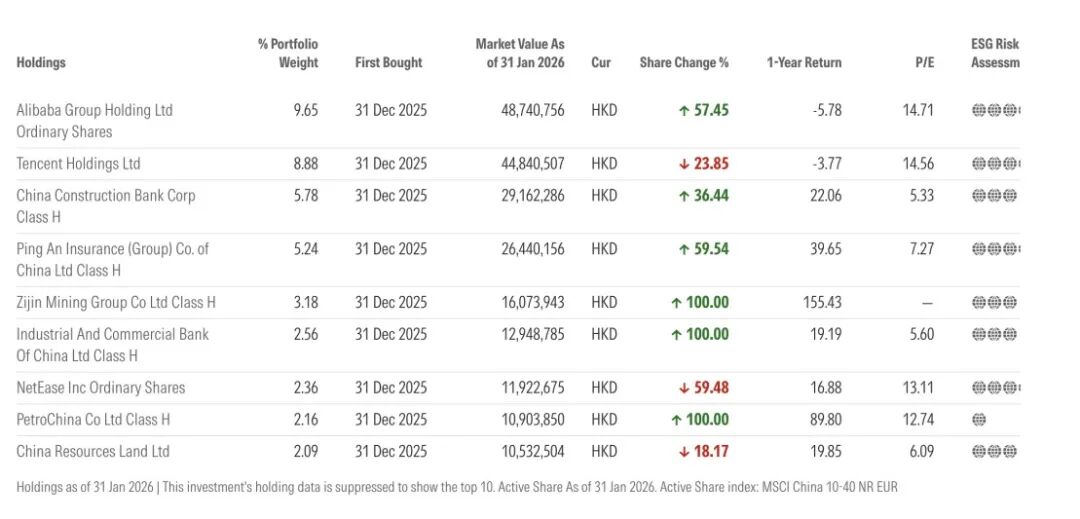Click Zijin Mining ESG globe icons

(994, 302)
